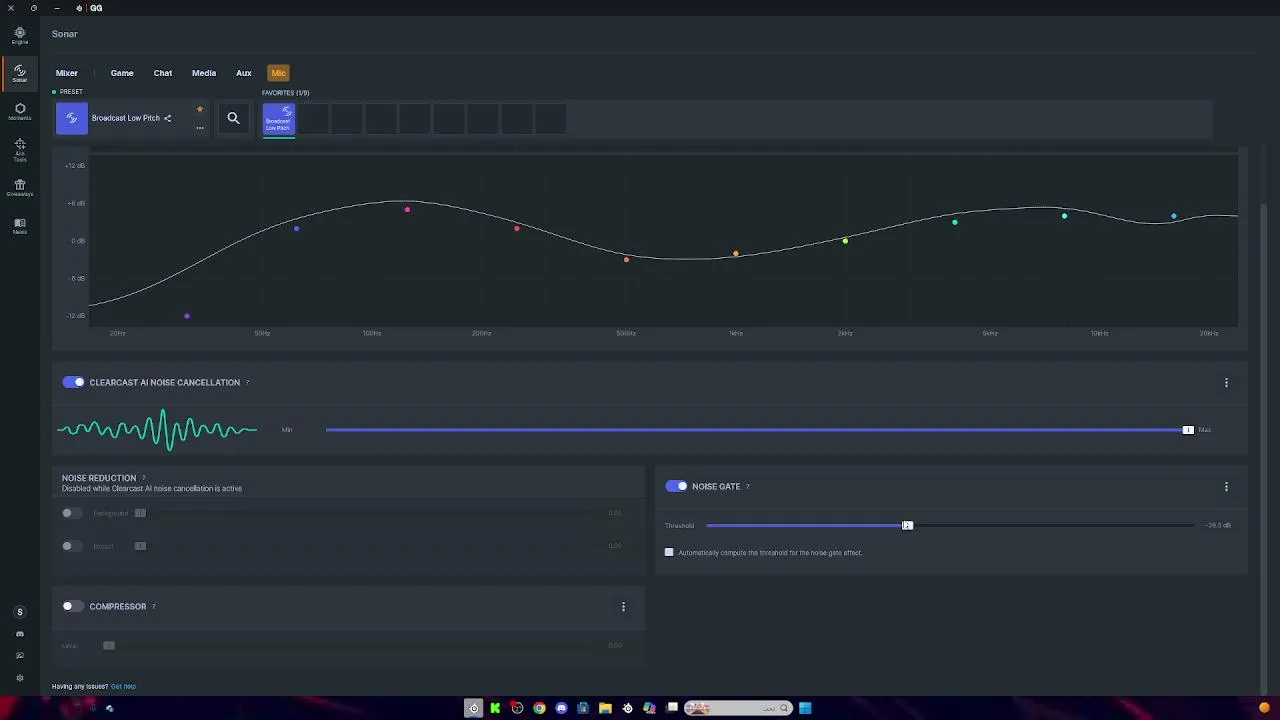
Task: Click the Broadcast Low Pitch preset icon
Action: tap(71, 118)
